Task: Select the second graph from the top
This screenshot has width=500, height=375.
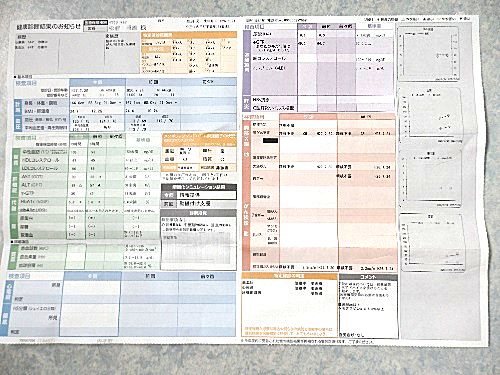Action: pos(431,115)
